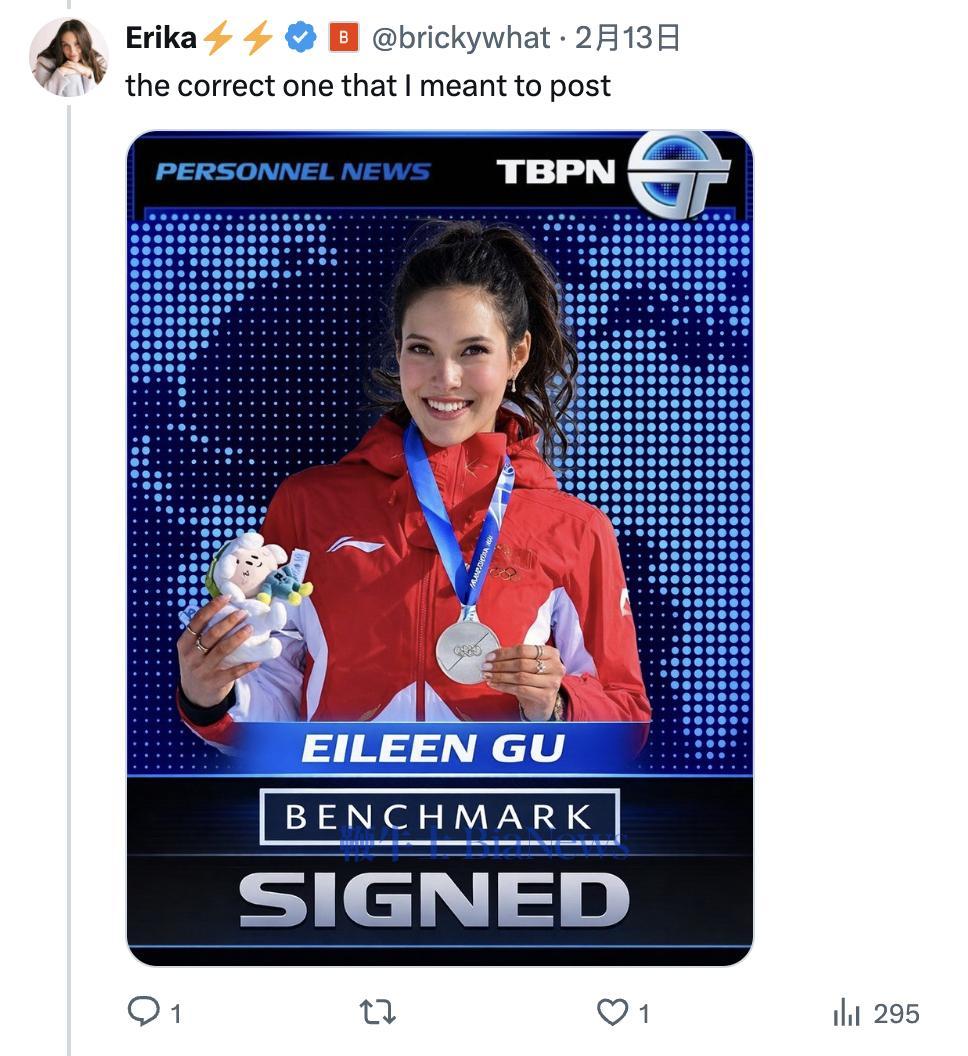Repost this tweet using the retweet icon
Image resolution: width=968 pixels, height=1056 pixels.
(378, 1012)
